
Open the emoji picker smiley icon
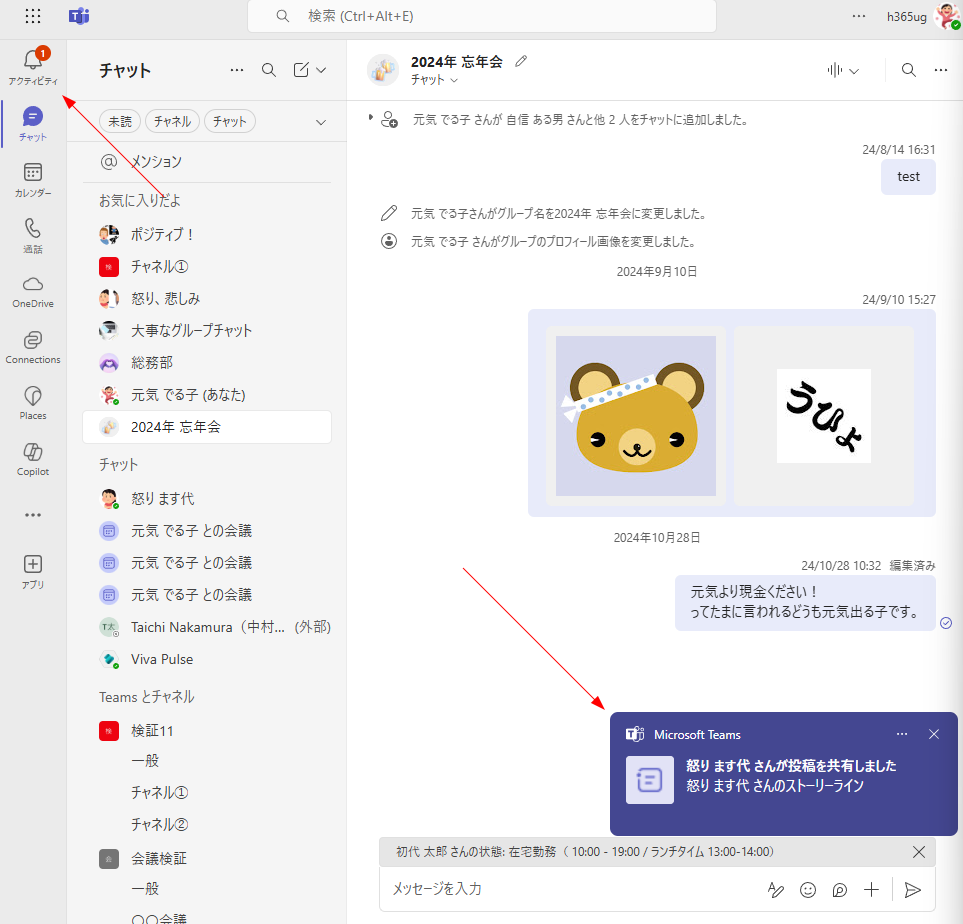pyautogui.click(x=808, y=890)
